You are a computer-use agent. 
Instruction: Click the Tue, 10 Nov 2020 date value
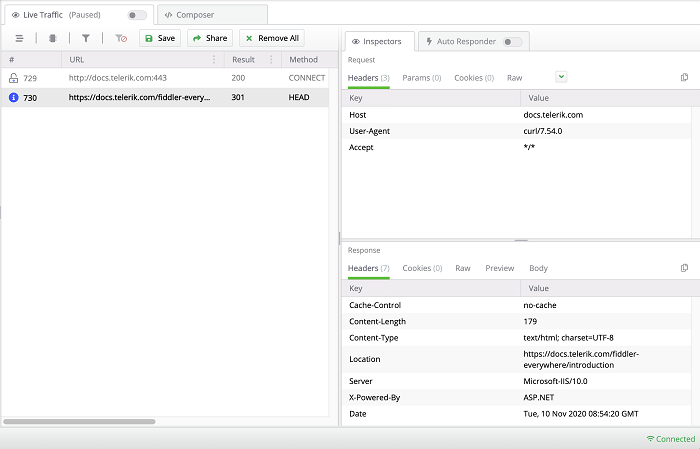click(x=581, y=414)
